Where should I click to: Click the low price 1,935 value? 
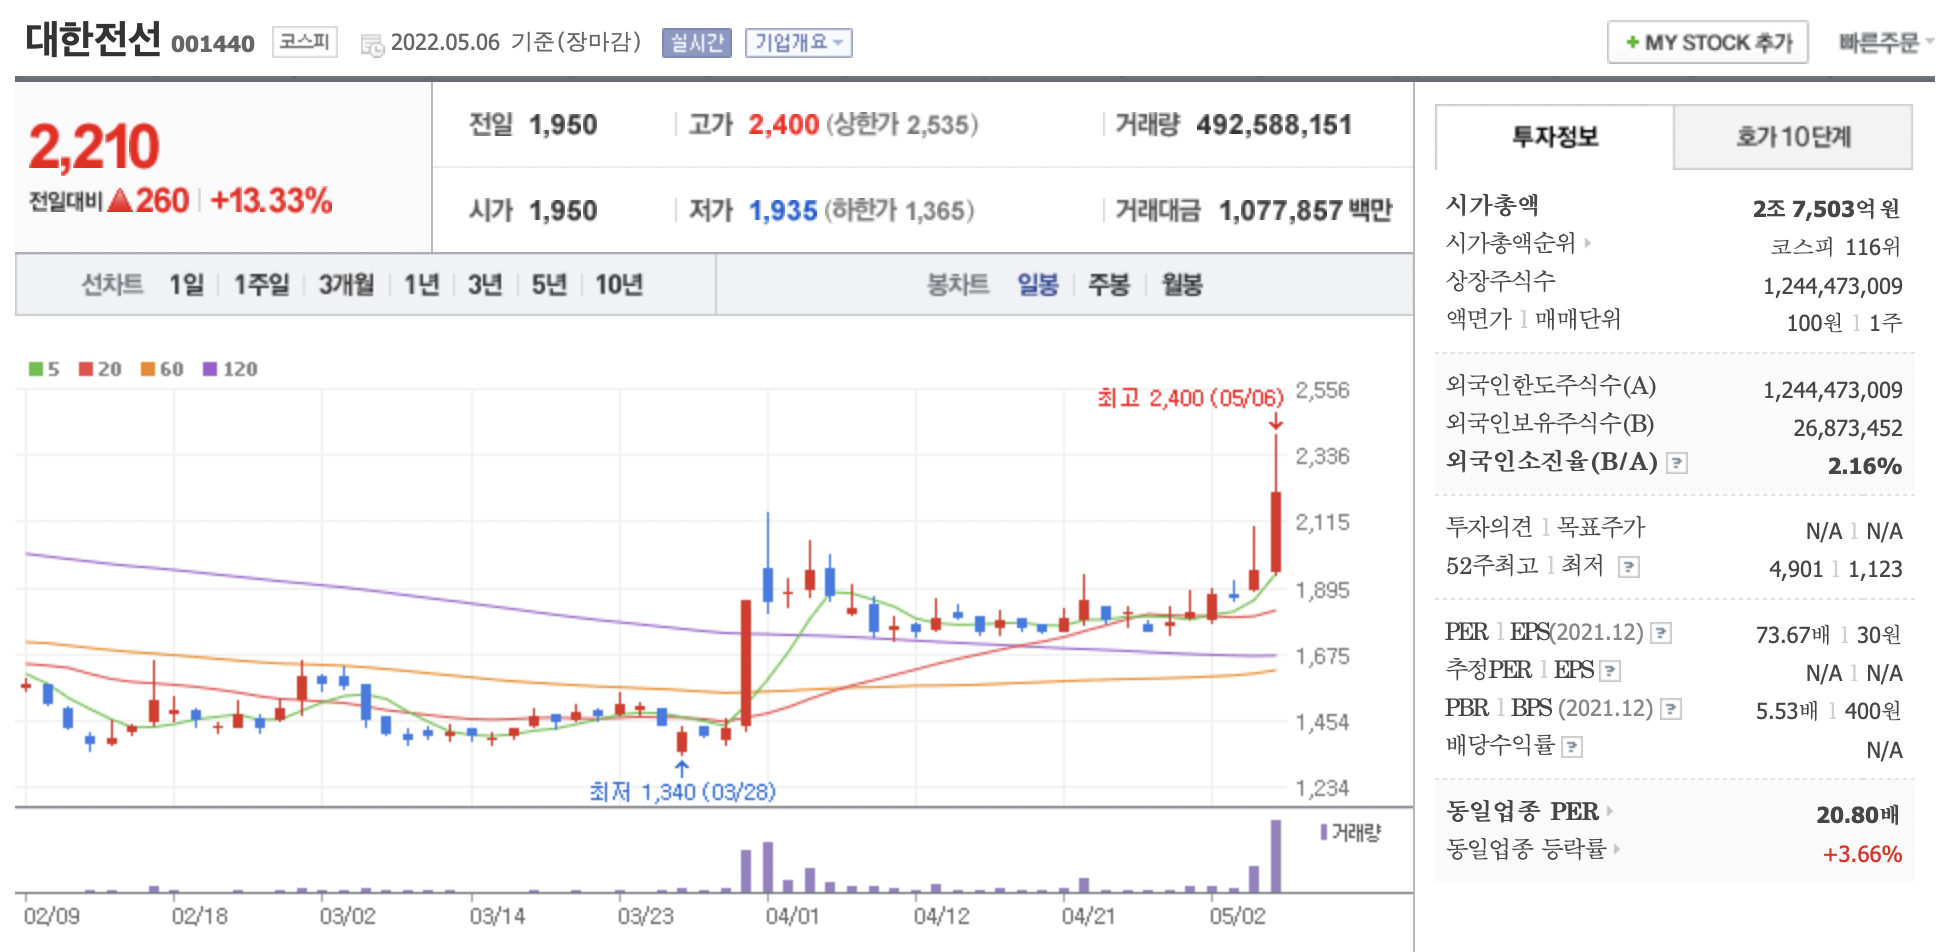[x=784, y=211]
